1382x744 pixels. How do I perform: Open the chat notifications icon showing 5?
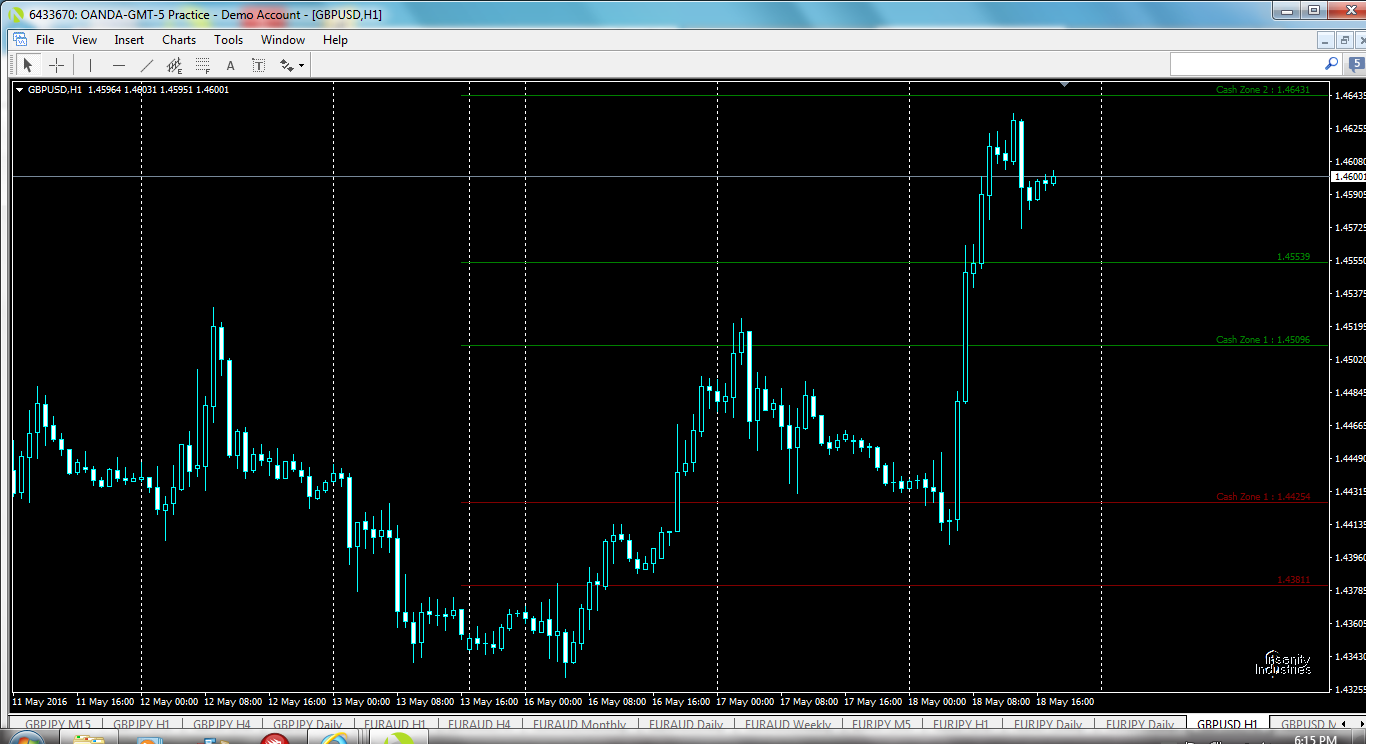(1357, 63)
